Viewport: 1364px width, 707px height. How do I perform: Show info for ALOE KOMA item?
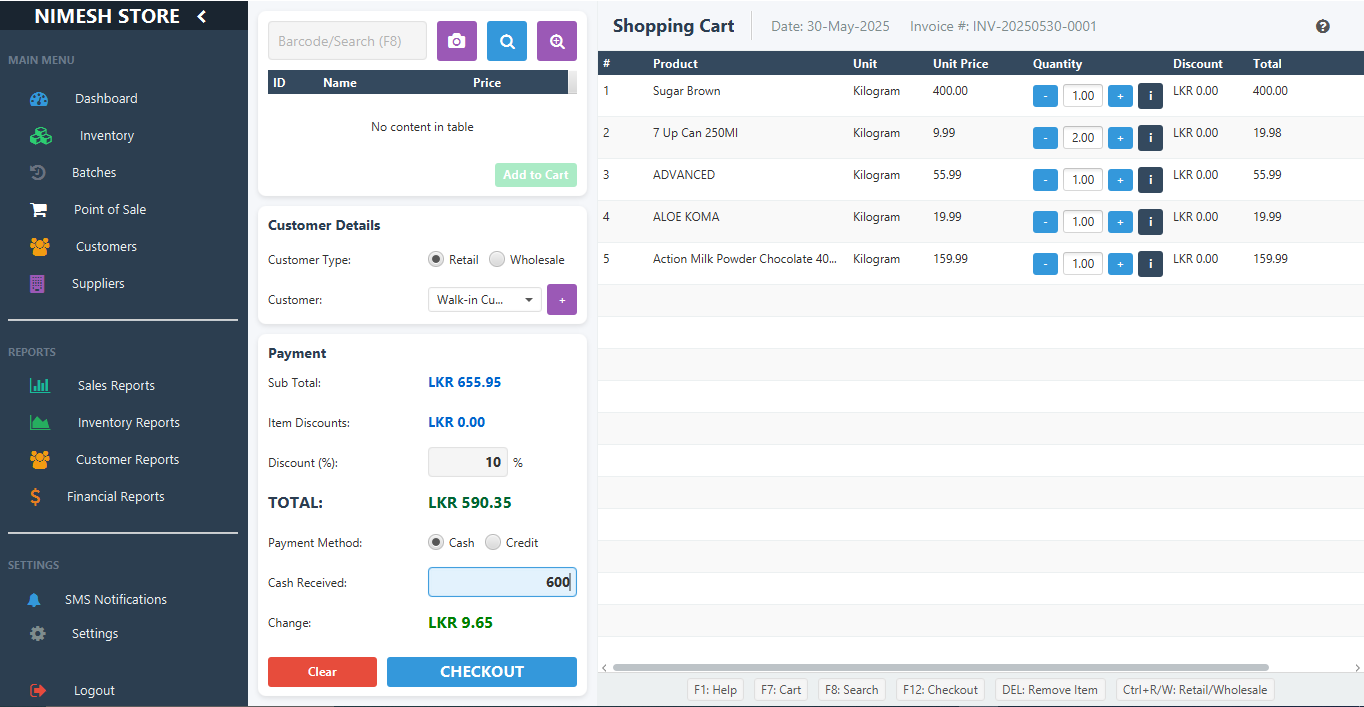point(1150,222)
